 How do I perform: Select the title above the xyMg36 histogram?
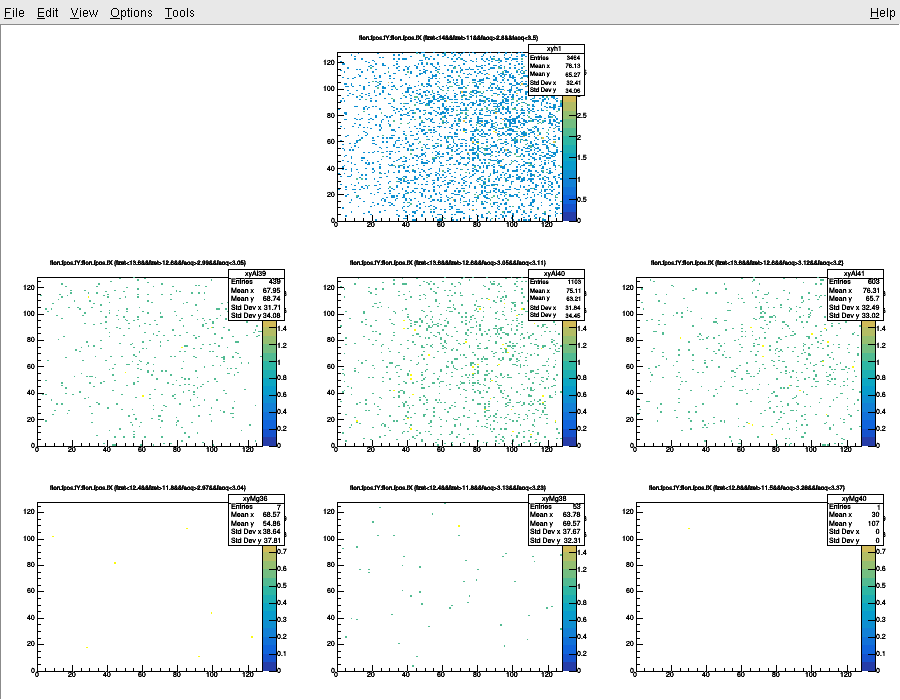(148, 488)
